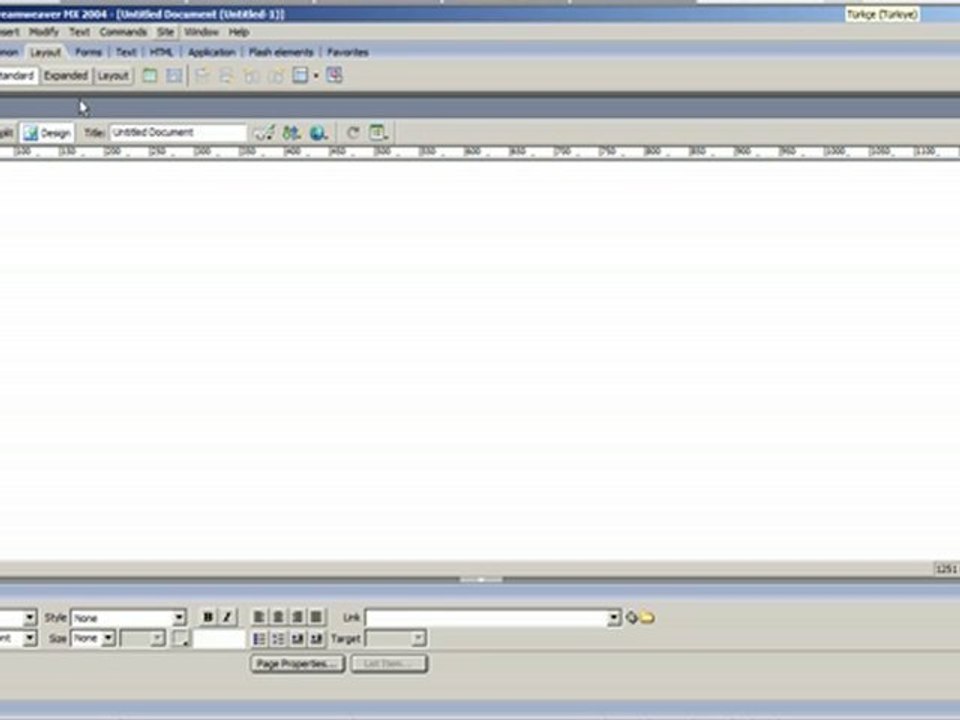Click the Ordered List icon

point(278,639)
